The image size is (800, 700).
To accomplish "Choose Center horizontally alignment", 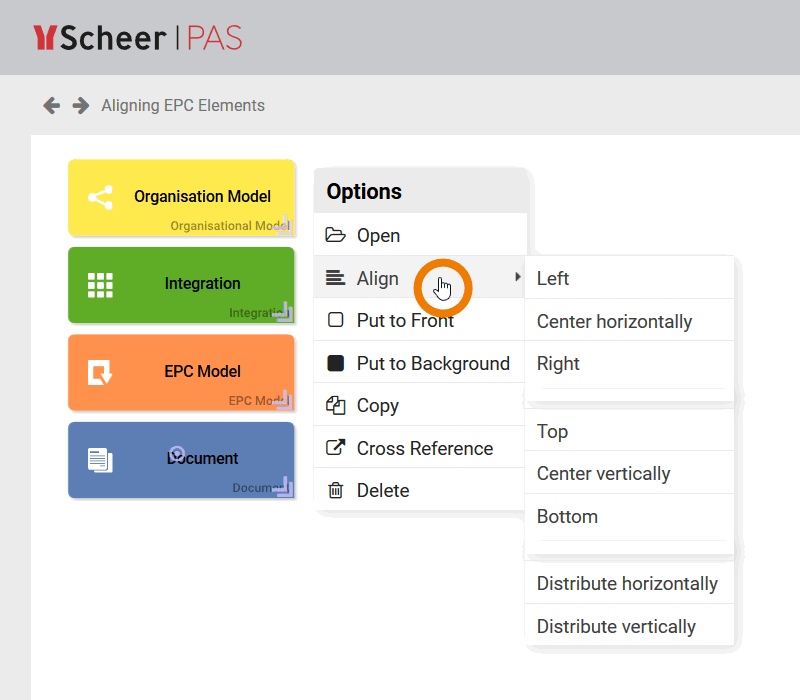I will [x=614, y=322].
